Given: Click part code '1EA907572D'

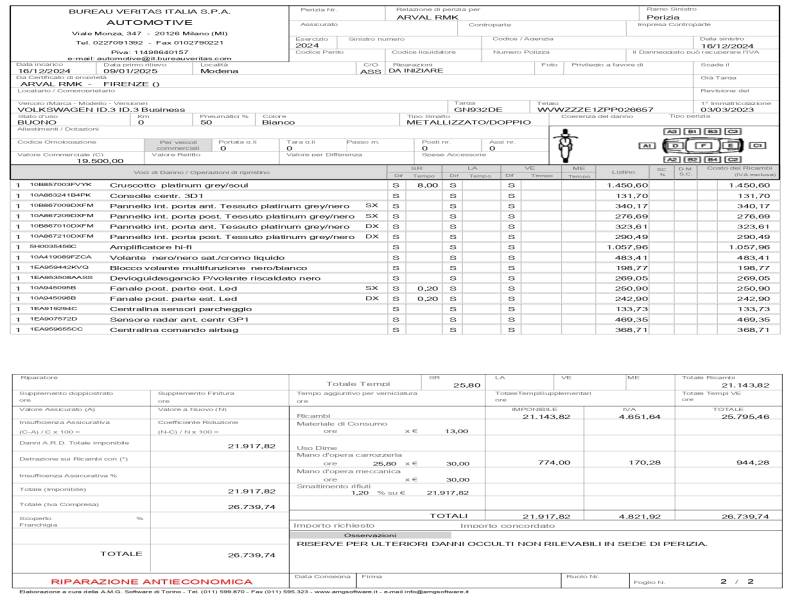Looking at the screenshot, I should point(53,319).
